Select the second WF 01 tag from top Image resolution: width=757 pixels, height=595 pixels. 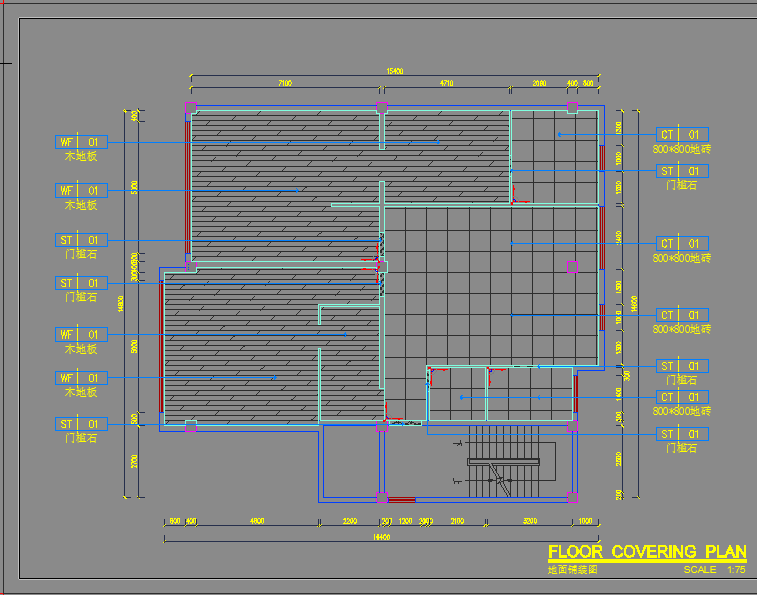click(x=81, y=190)
